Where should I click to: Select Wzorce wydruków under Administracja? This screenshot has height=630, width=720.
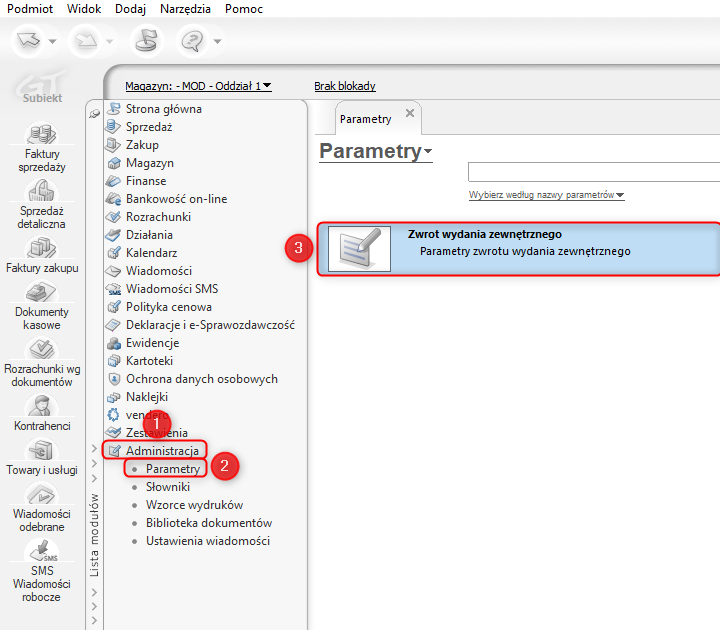pos(195,505)
